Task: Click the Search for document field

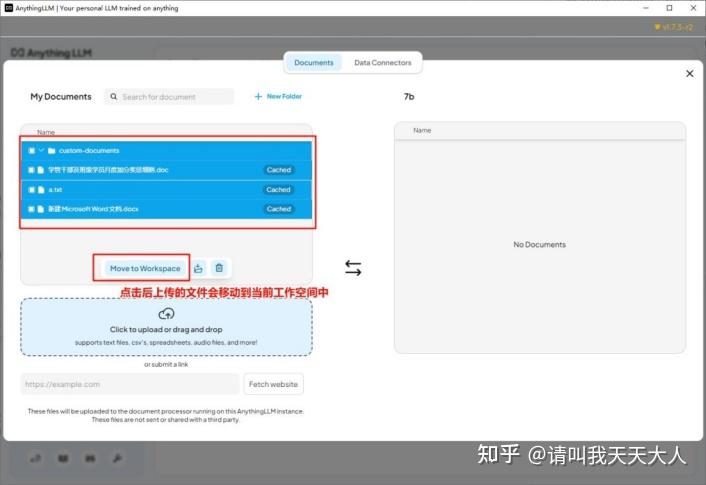Action: (x=169, y=97)
